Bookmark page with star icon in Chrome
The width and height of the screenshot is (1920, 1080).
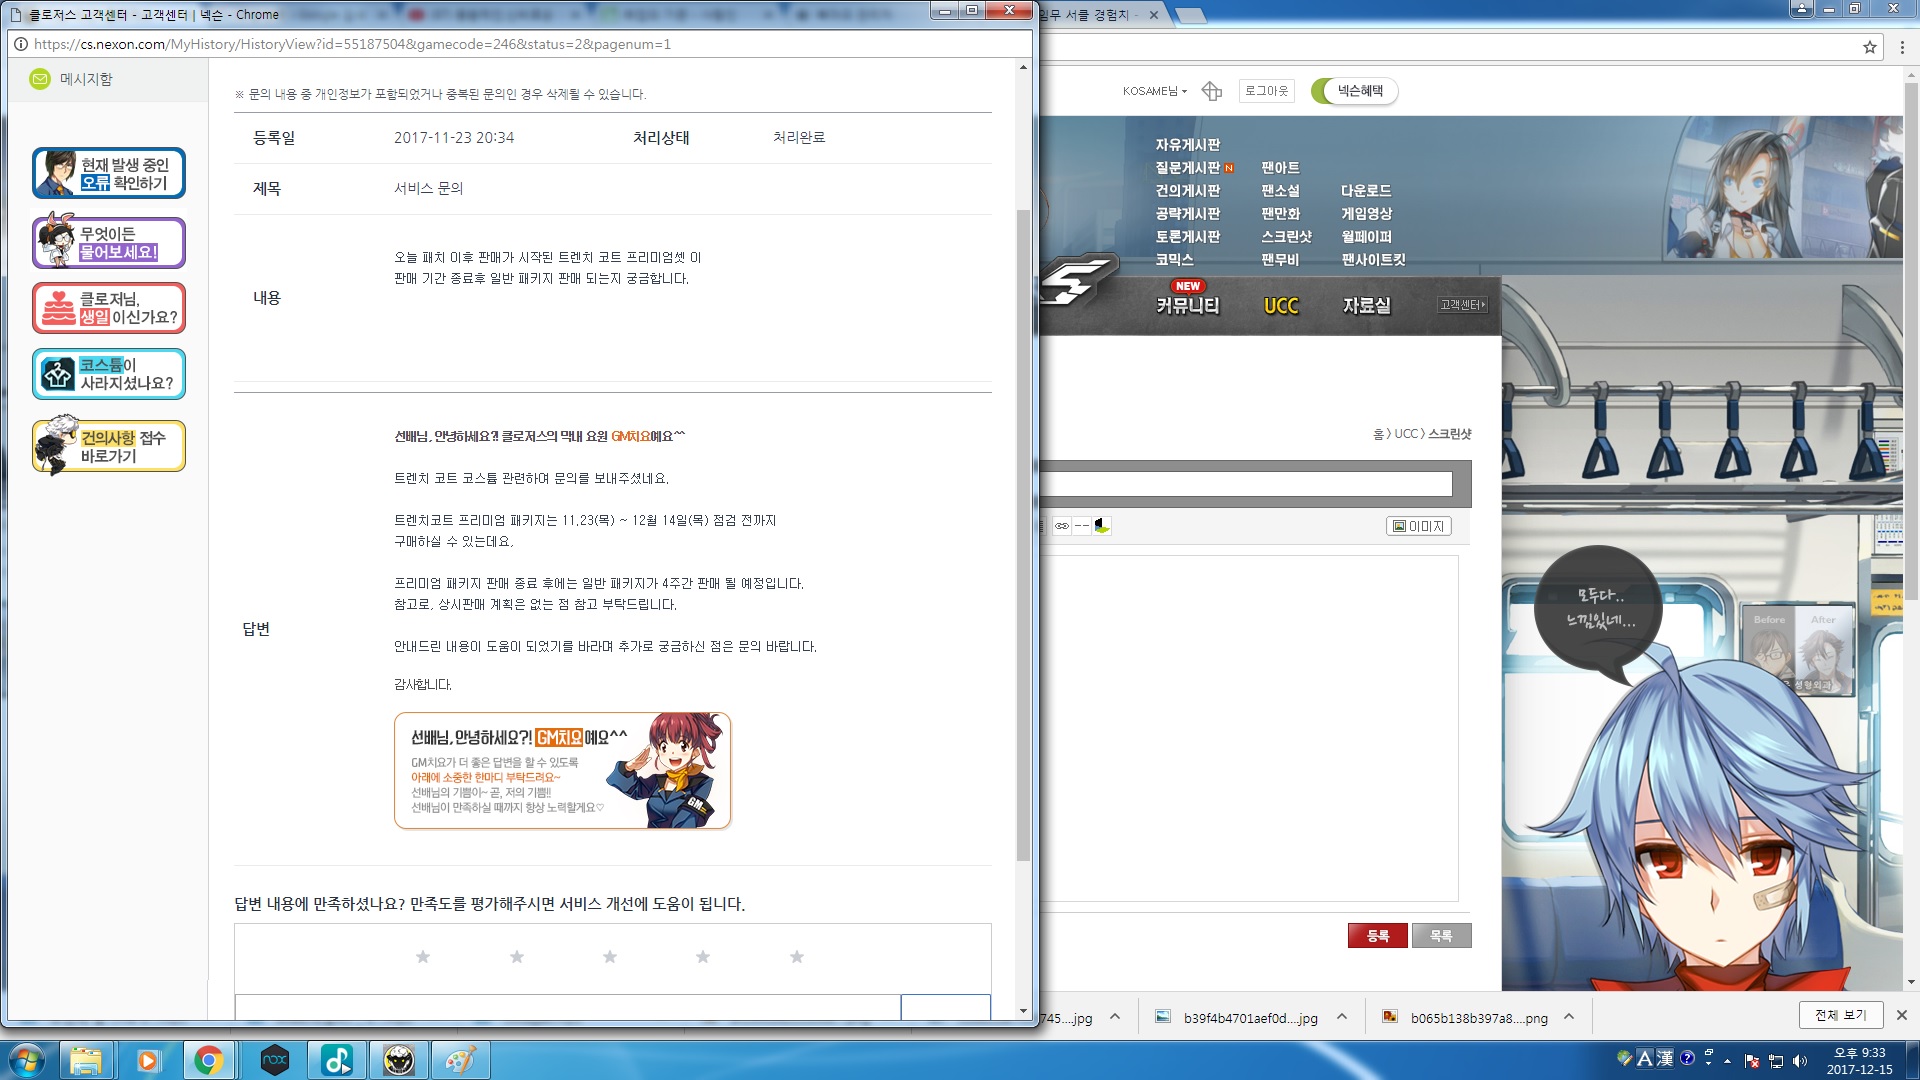1870,47
